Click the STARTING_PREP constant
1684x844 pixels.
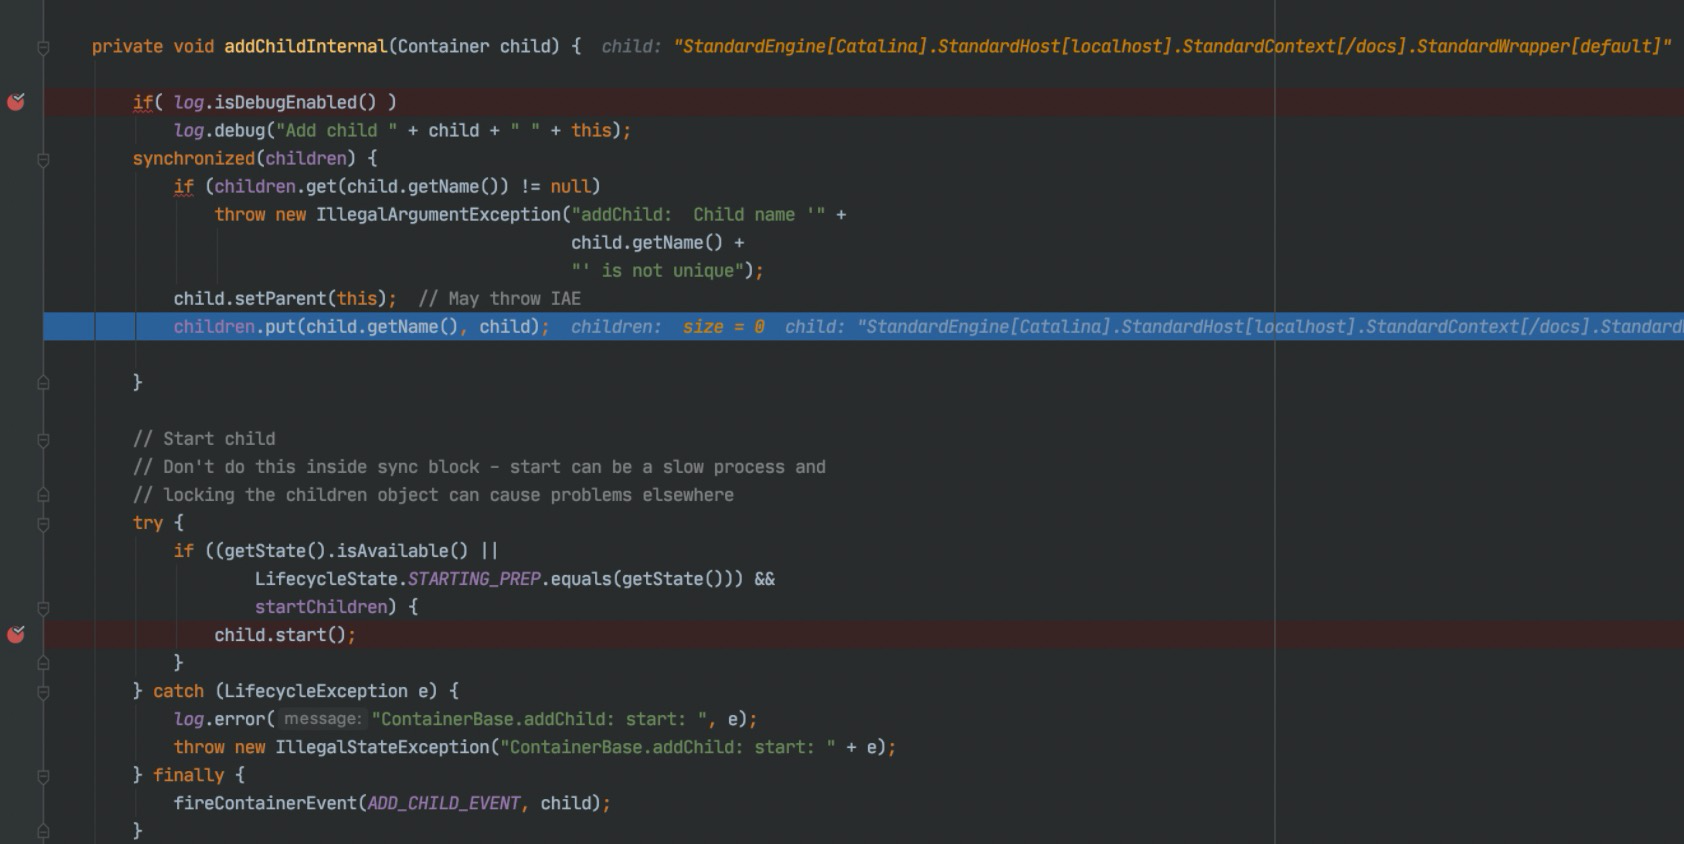pyautogui.click(x=474, y=578)
